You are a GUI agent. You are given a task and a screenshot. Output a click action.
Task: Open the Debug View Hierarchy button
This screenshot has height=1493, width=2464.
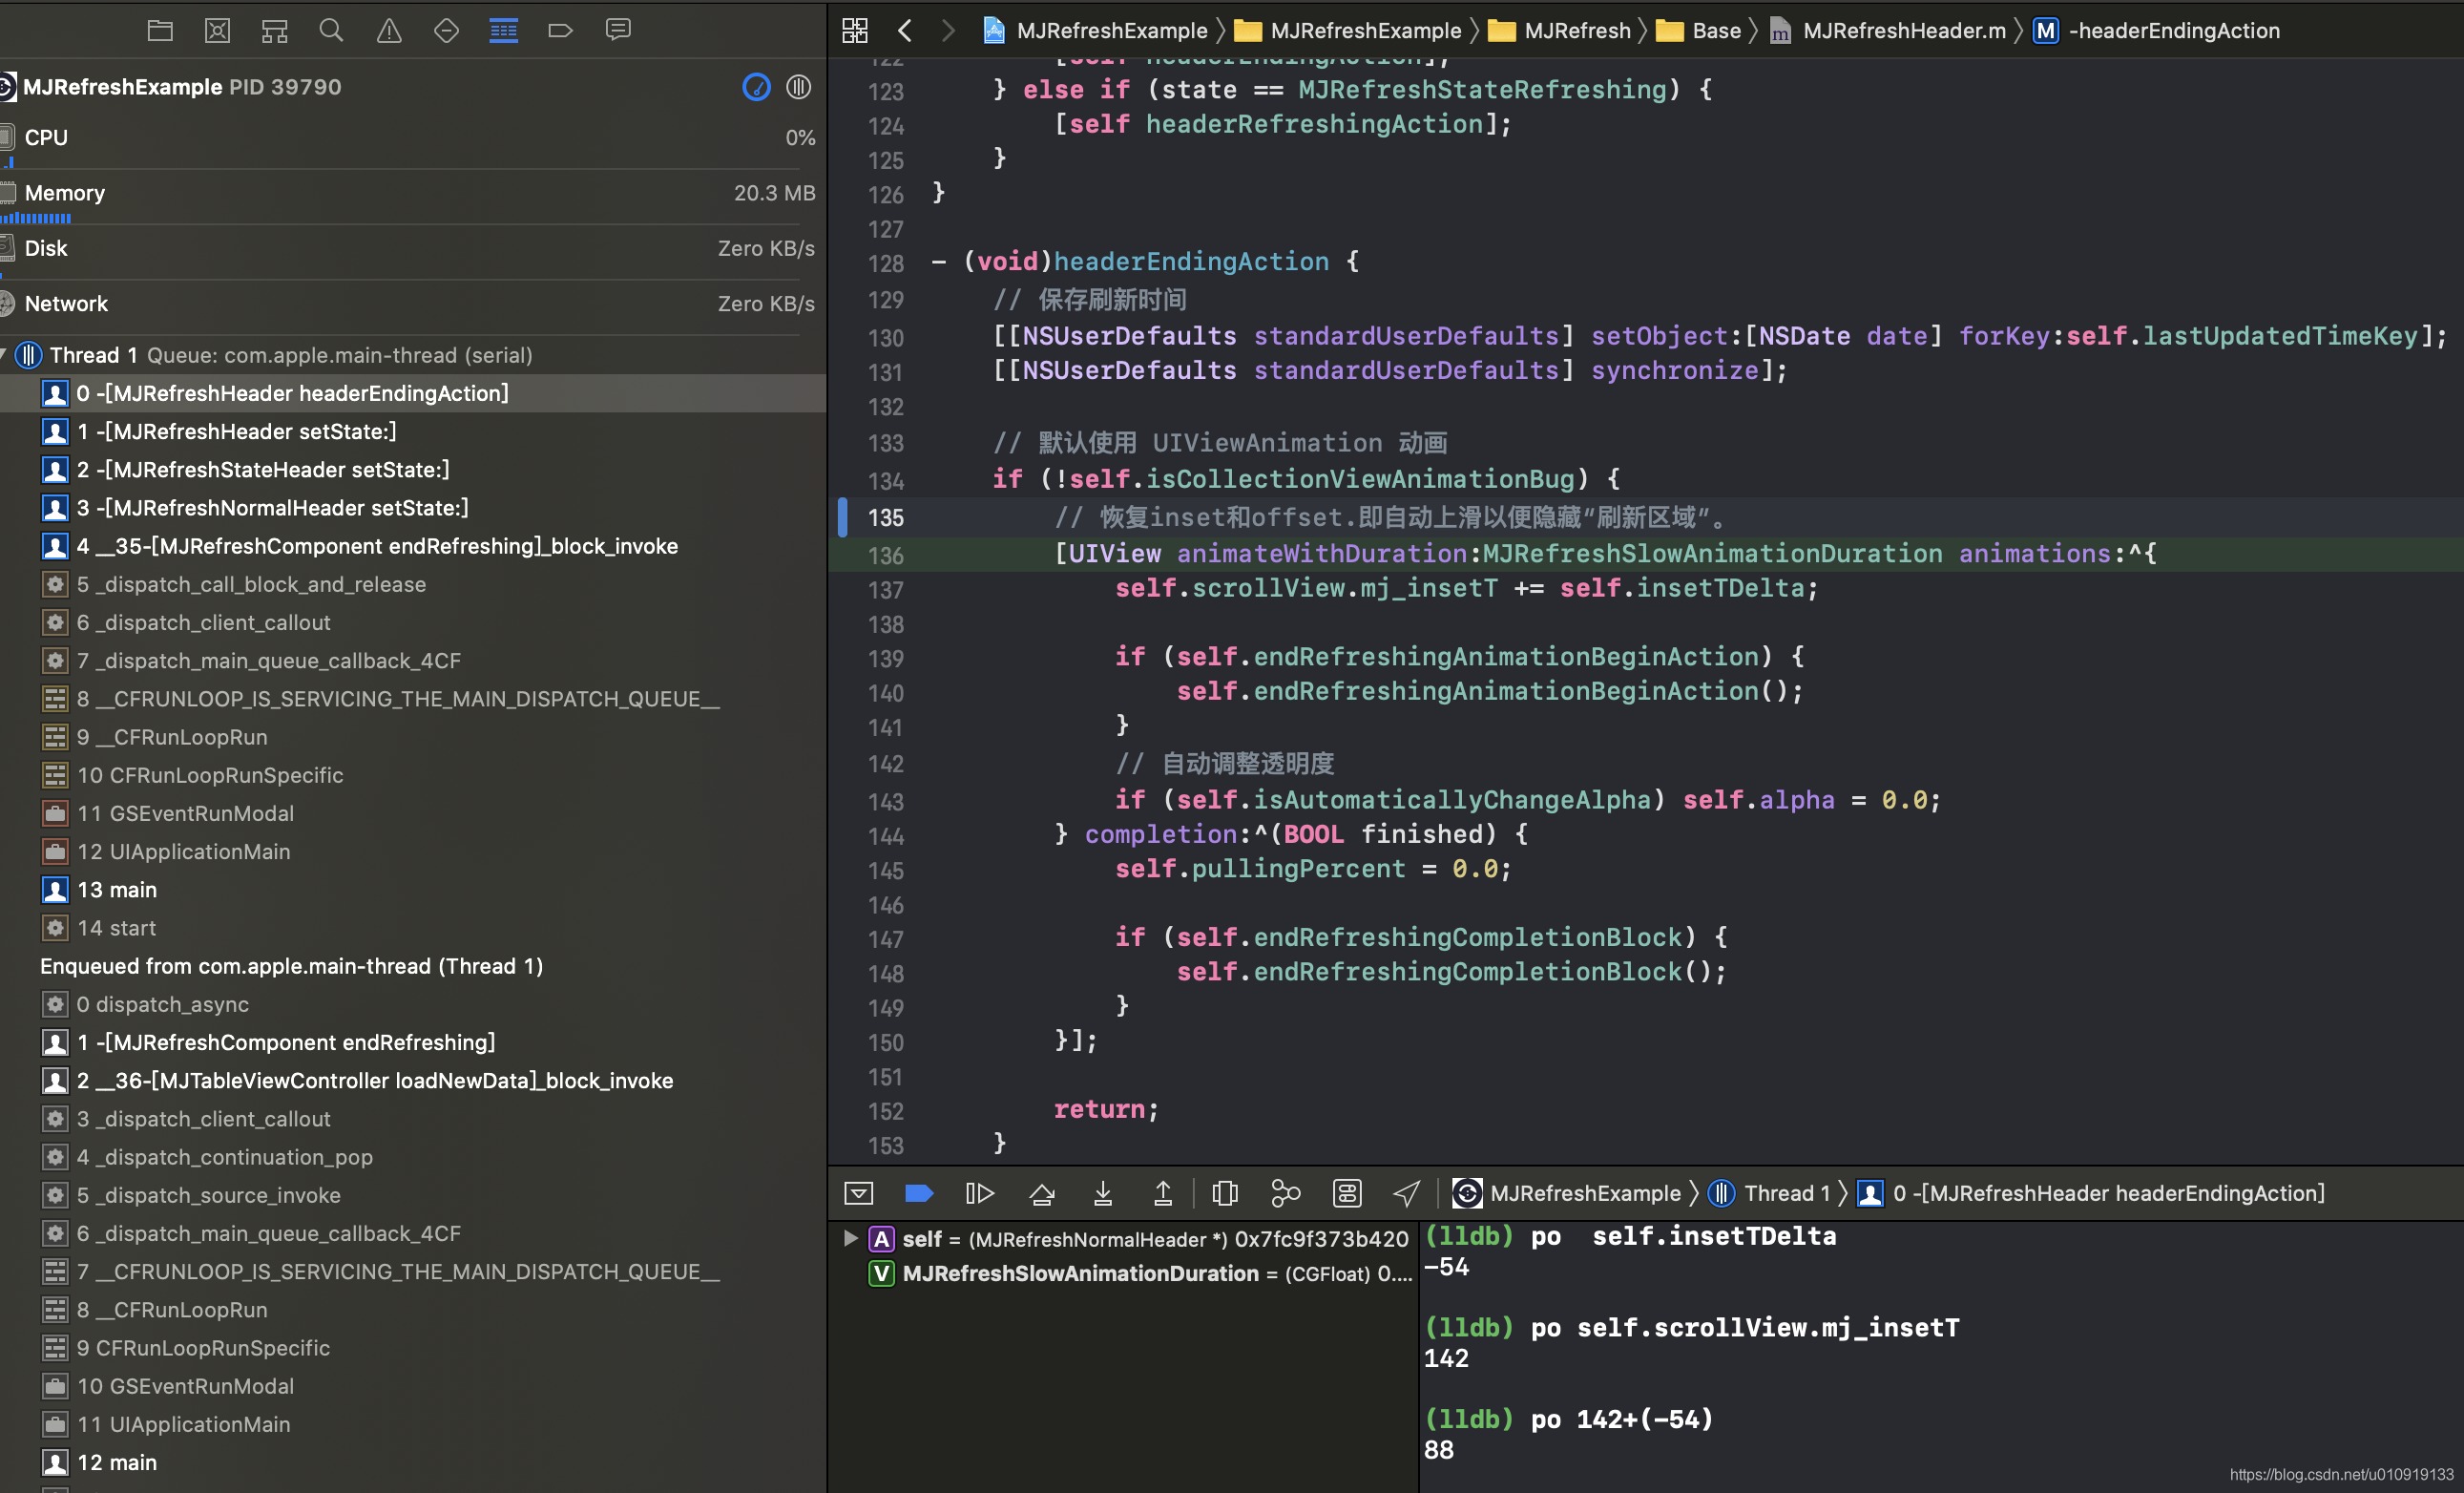1225,1193
